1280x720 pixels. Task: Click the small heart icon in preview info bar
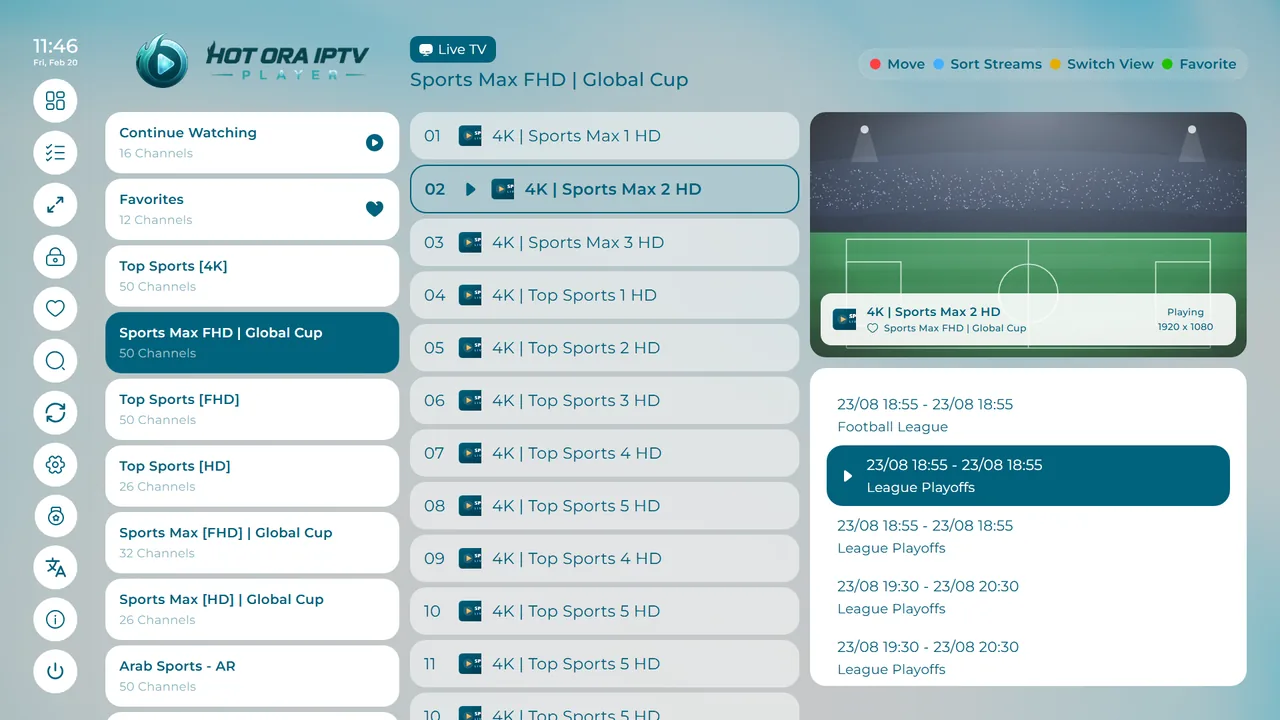coord(872,328)
